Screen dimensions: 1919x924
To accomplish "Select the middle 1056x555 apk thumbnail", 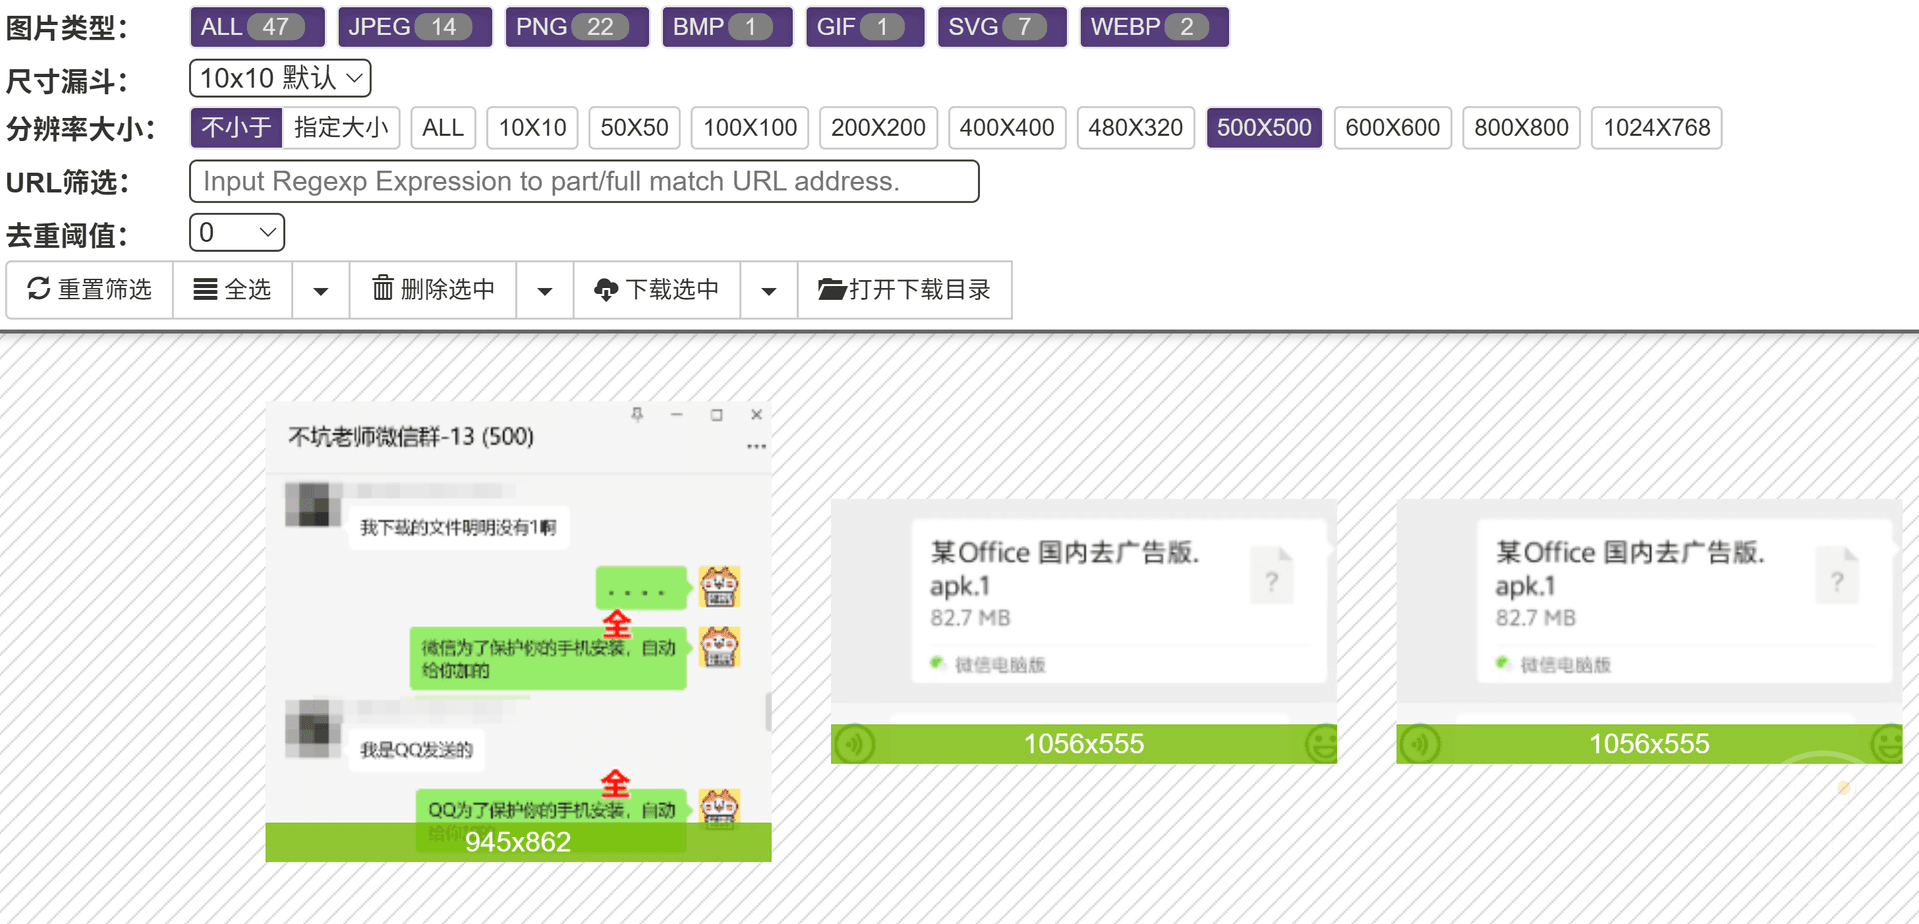I will tap(1084, 632).
